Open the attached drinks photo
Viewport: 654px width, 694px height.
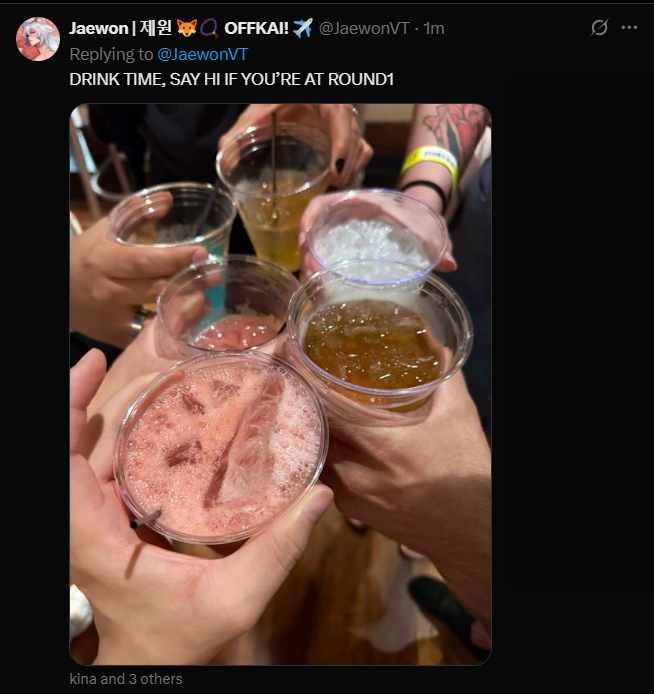pos(280,384)
